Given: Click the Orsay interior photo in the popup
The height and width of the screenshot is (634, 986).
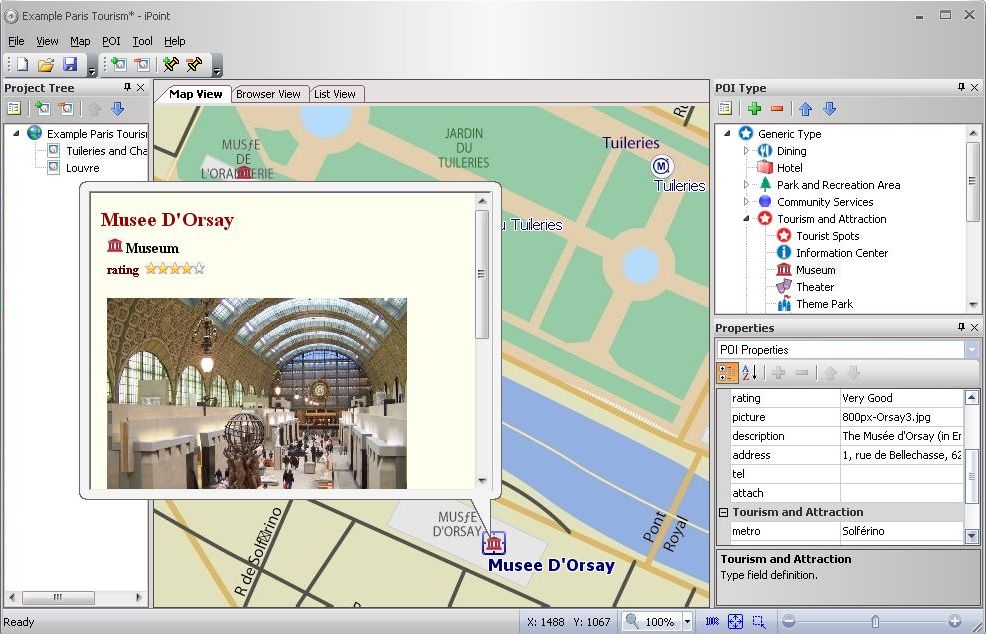Looking at the screenshot, I should [257, 393].
